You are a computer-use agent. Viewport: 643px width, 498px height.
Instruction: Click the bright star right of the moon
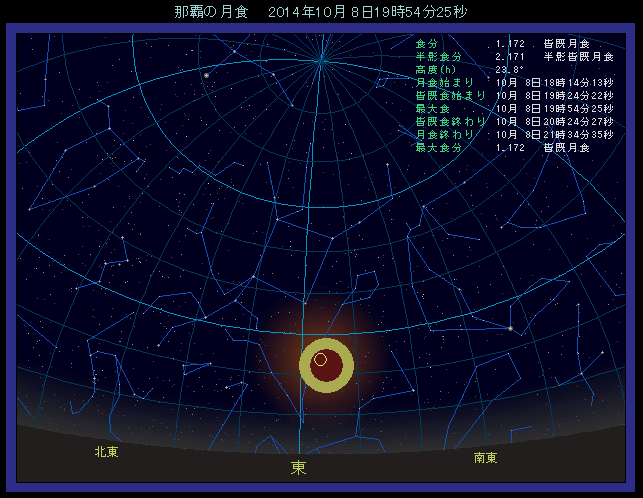(510, 328)
